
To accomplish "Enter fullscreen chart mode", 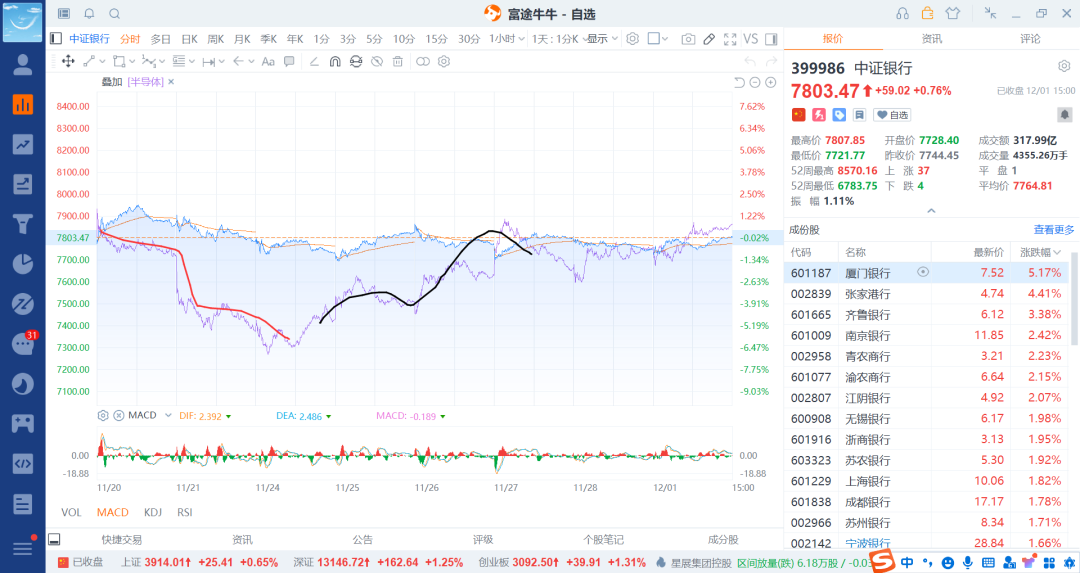I will pos(730,39).
